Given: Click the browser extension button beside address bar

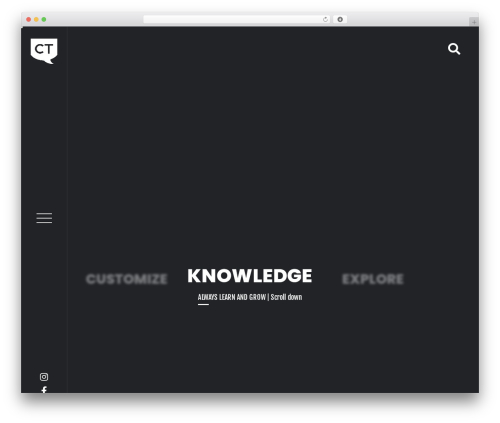Looking at the screenshot, I should click(x=340, y=19).
